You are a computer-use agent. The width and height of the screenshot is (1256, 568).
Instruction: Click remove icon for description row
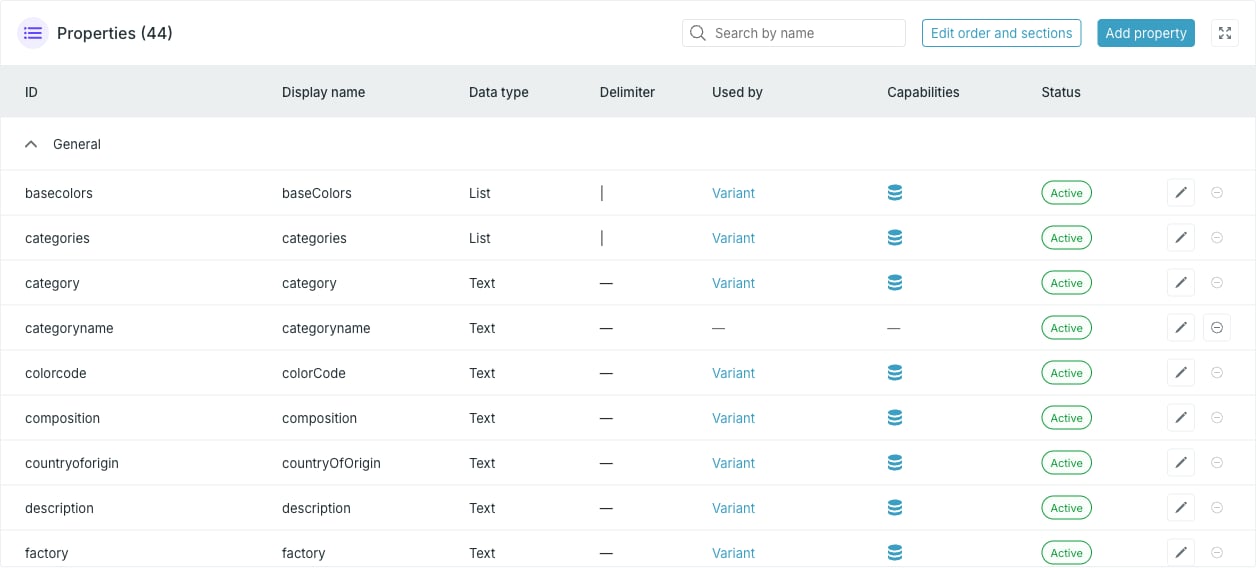1217,508
